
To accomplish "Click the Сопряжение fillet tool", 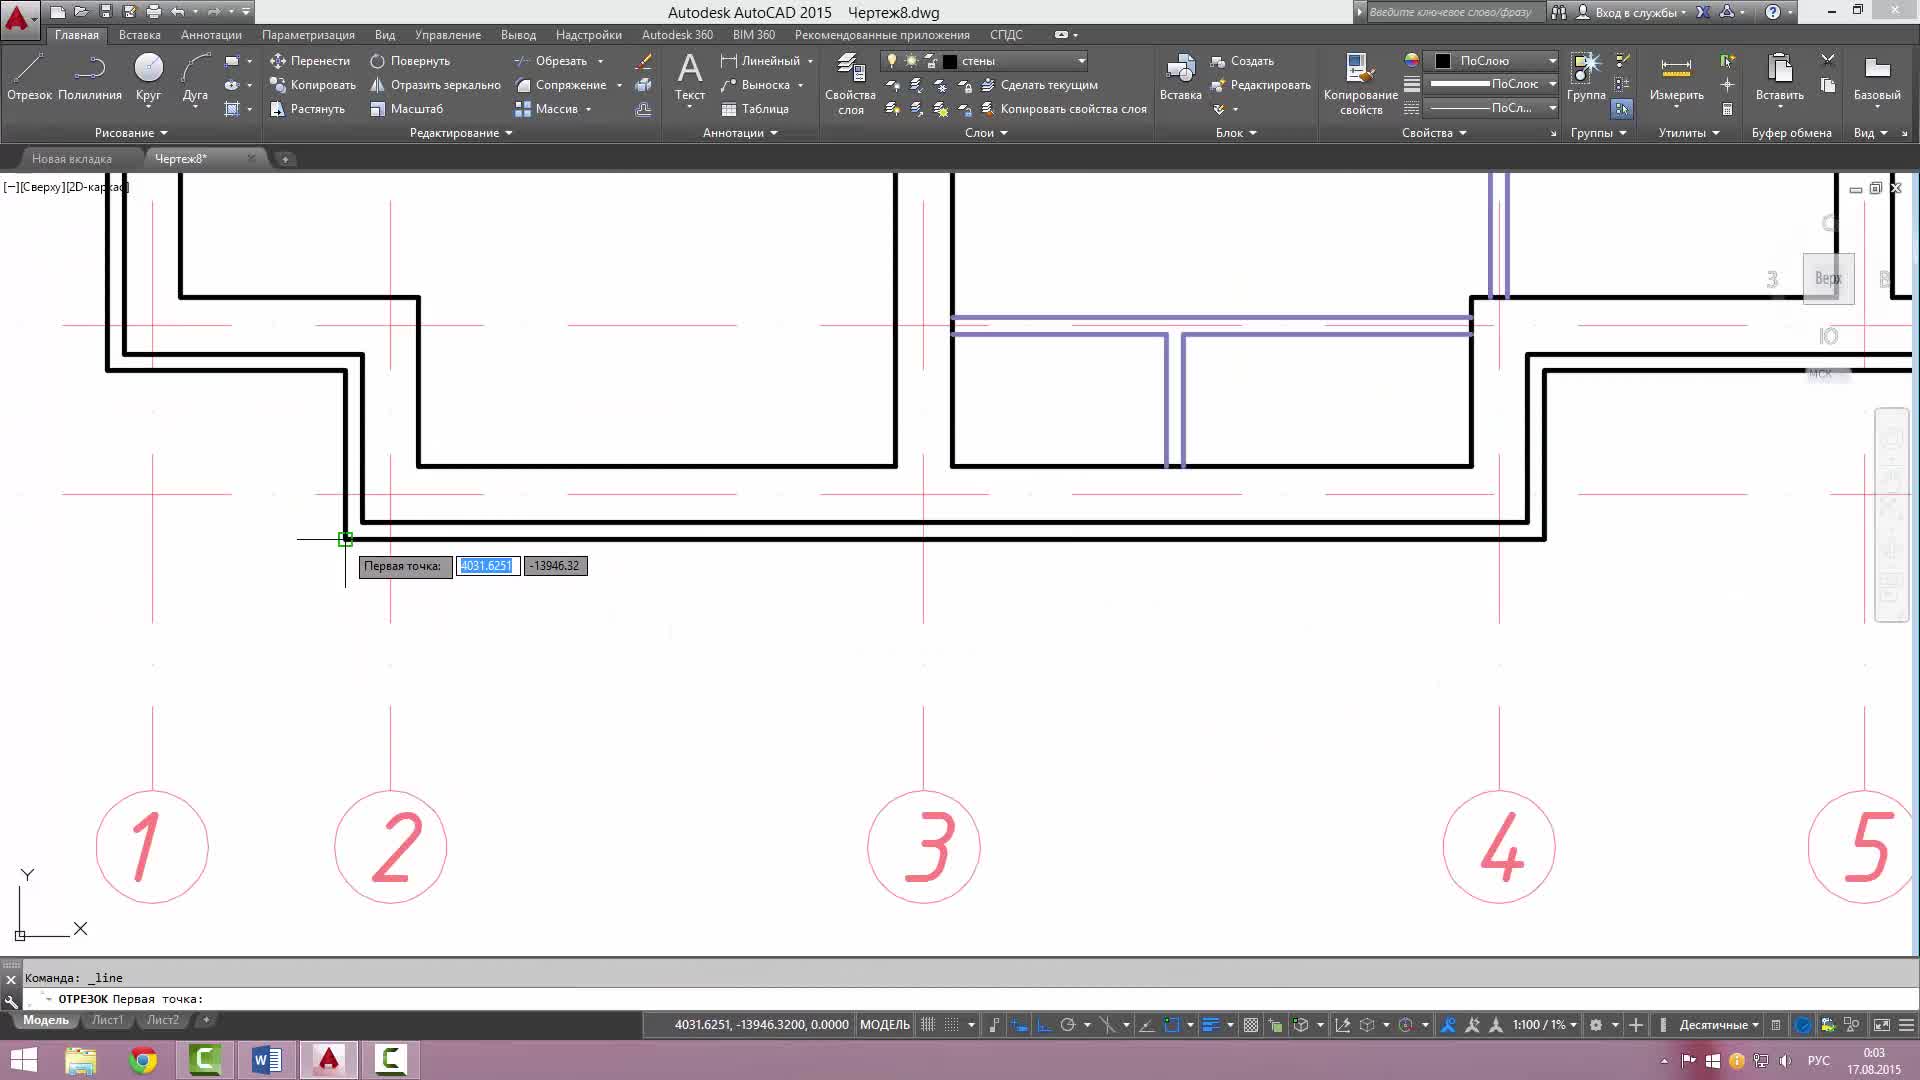I will 561,85.
